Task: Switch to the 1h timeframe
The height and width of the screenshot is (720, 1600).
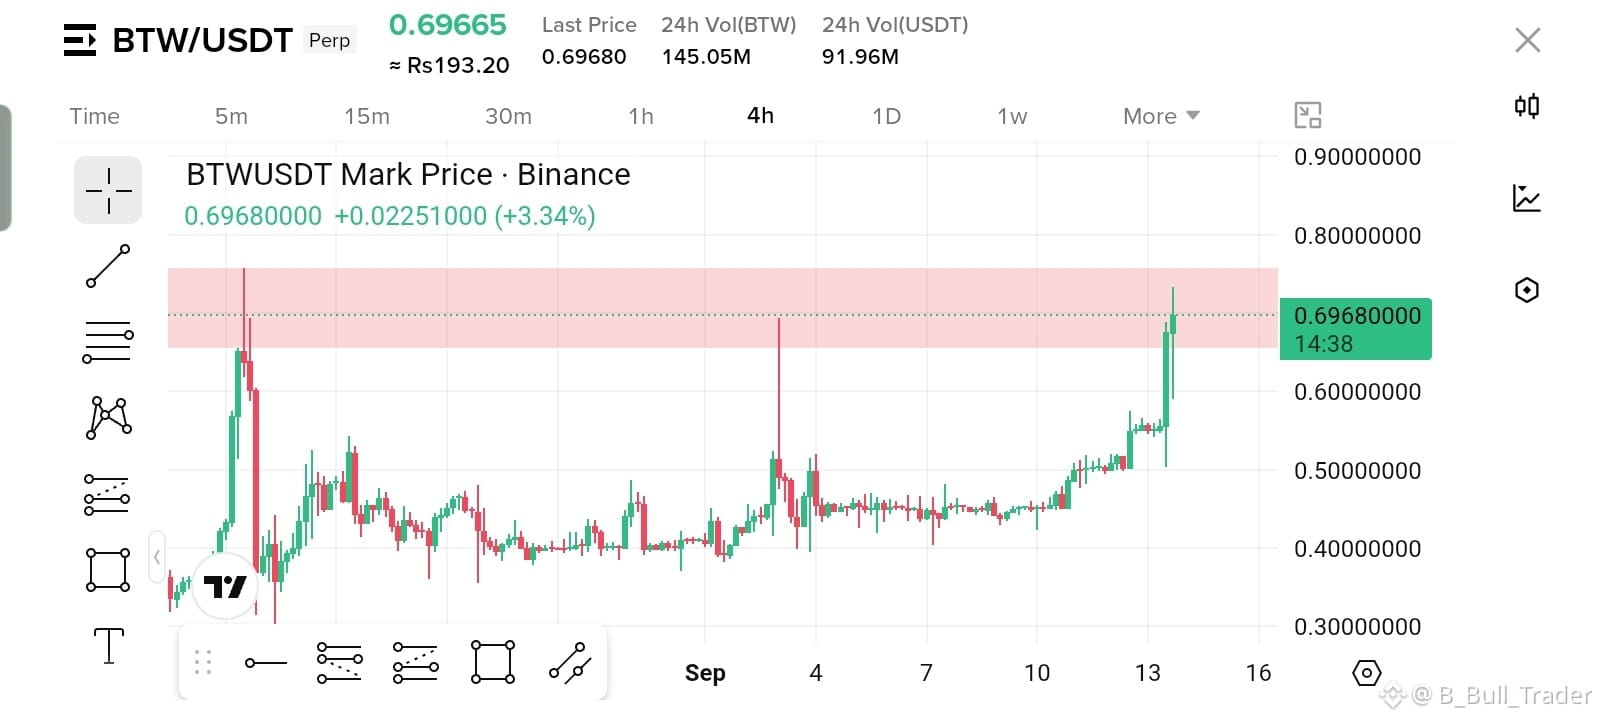Action: tap(641, 116)
